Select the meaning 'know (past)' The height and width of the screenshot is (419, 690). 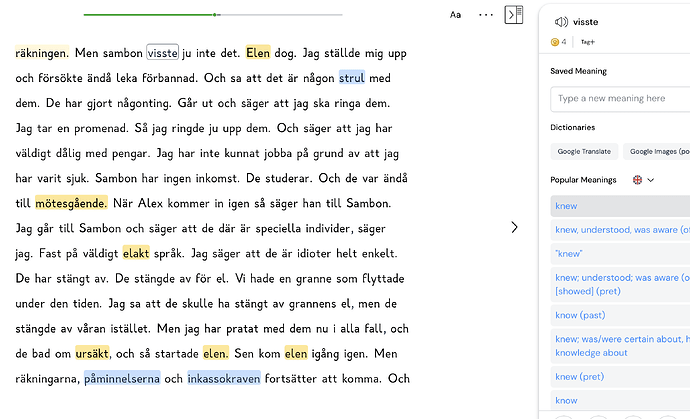620,315
